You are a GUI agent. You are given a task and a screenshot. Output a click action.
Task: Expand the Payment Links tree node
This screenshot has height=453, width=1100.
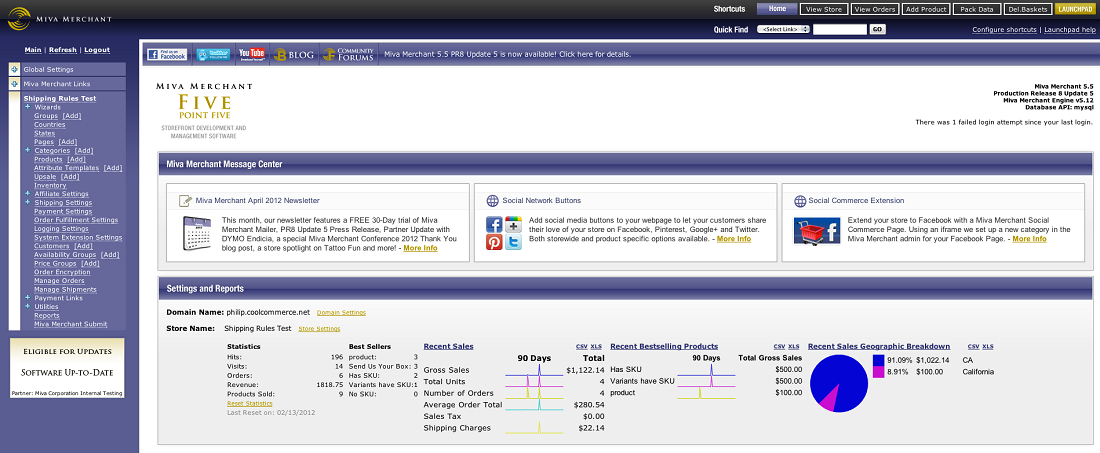(x=27, y=297)
